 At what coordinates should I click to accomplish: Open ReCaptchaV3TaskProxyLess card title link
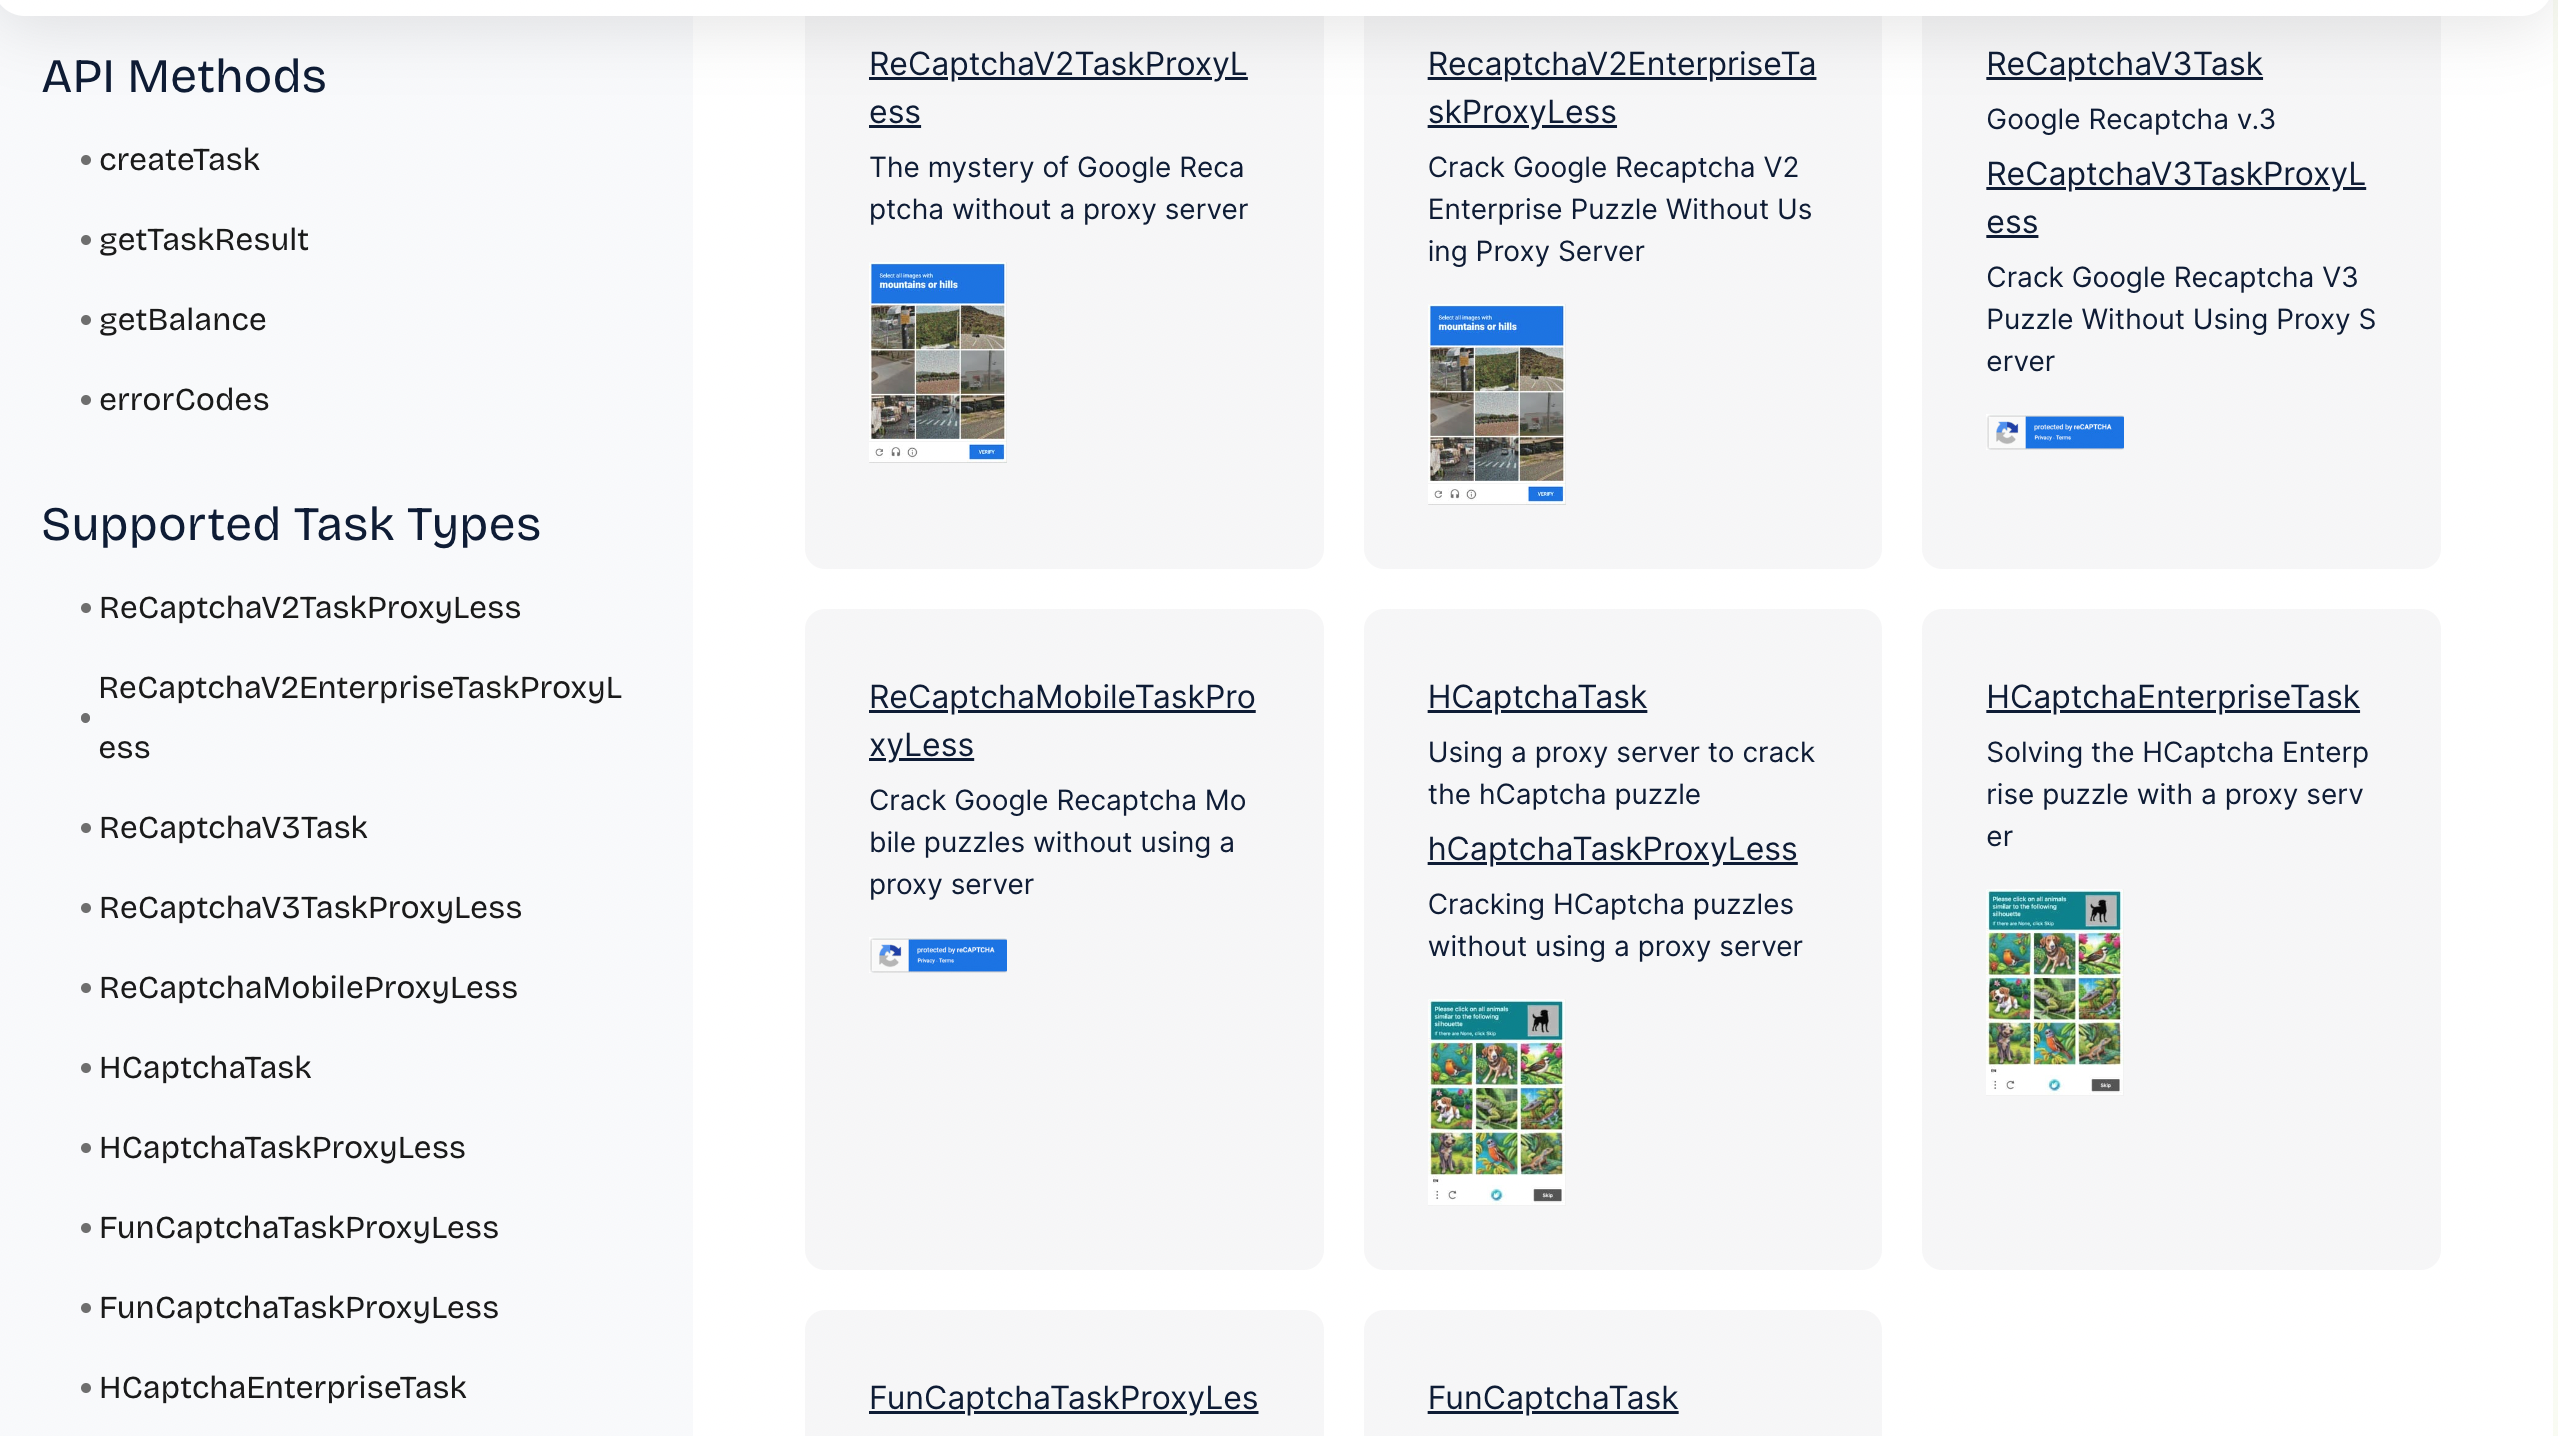click(2175, 198)
